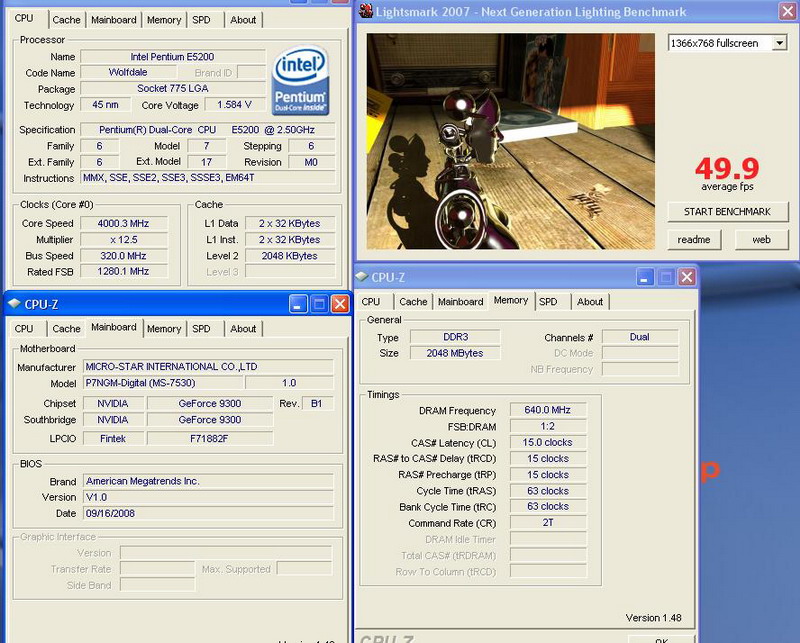Open About tab in Memory CPU-Z window
The height and width of the screenshot is (643, 800).
click(590, 302)
